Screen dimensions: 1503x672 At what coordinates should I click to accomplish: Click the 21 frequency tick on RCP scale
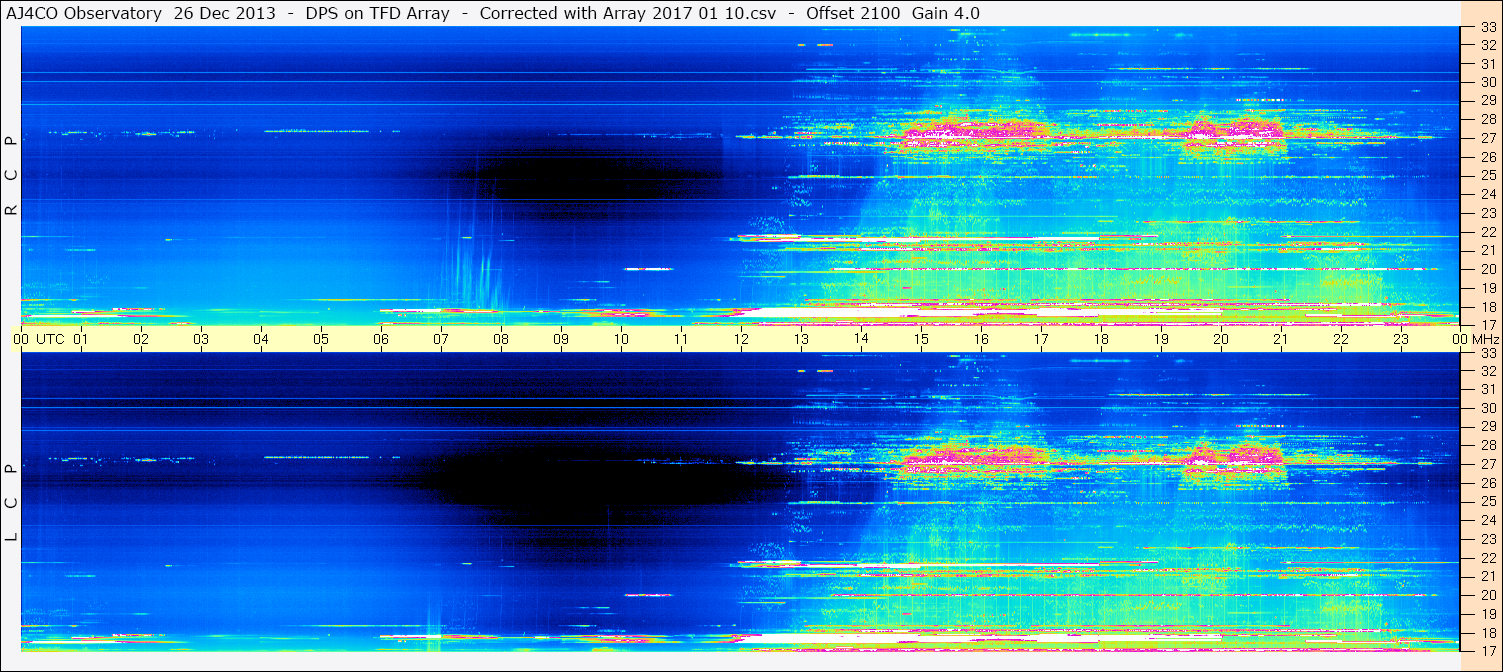1487,250
